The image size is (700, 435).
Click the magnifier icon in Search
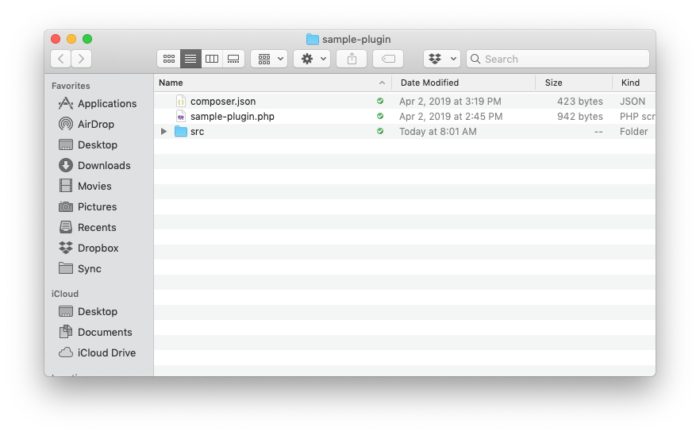[x=475, y=59]
